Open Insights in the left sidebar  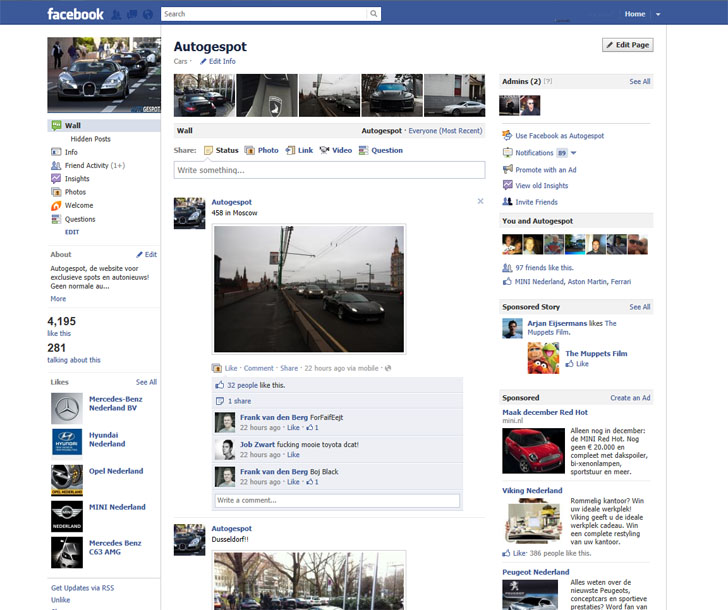pyautogui.click(x=77, y=179)
